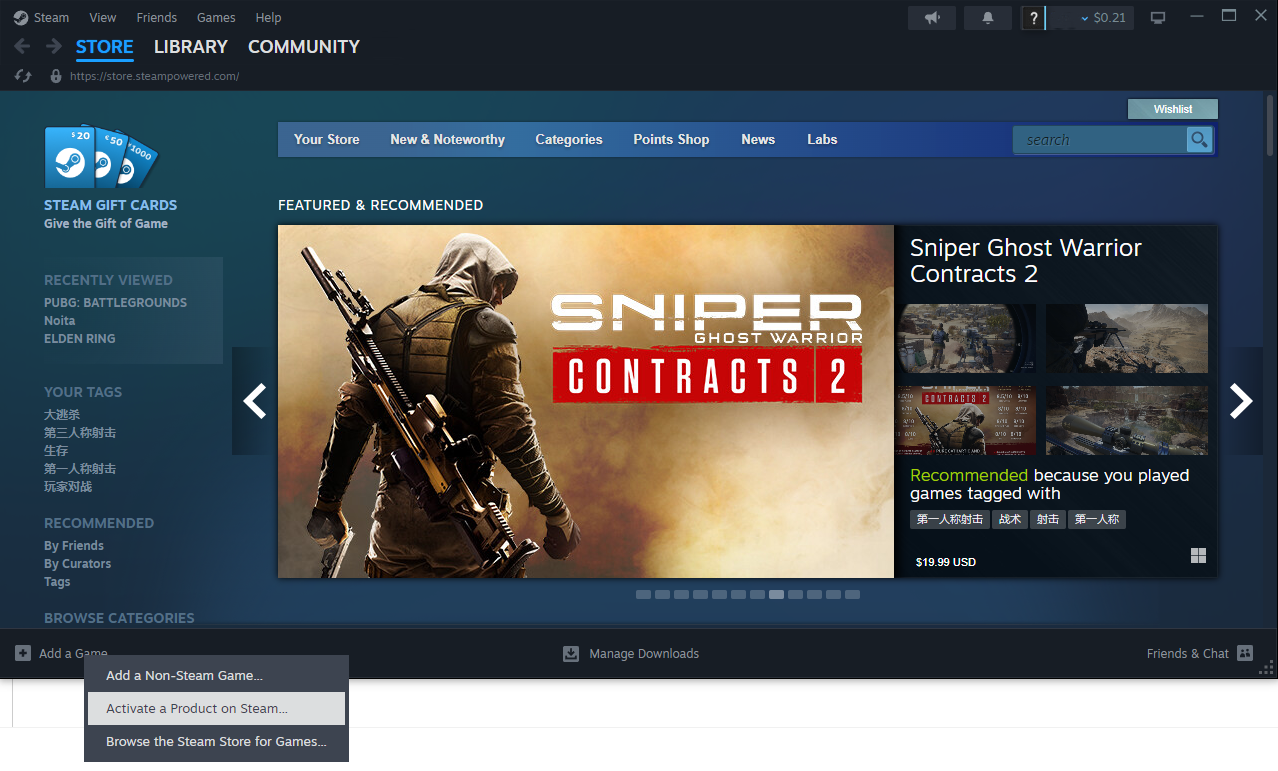Click the padlock icon beside the URL
This screenshot has height=771, width=1278.
pyautogui.click(x=56, y=76)
